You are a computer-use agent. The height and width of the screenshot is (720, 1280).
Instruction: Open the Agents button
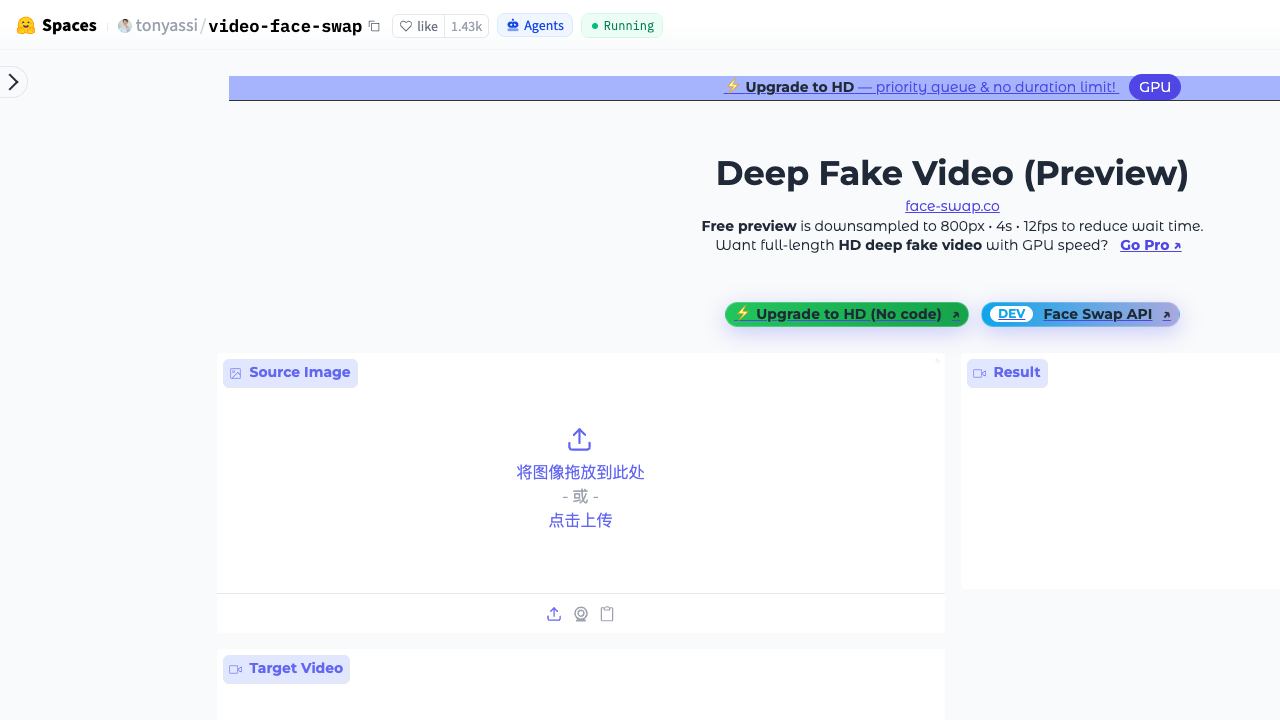[x=535, y=26]
